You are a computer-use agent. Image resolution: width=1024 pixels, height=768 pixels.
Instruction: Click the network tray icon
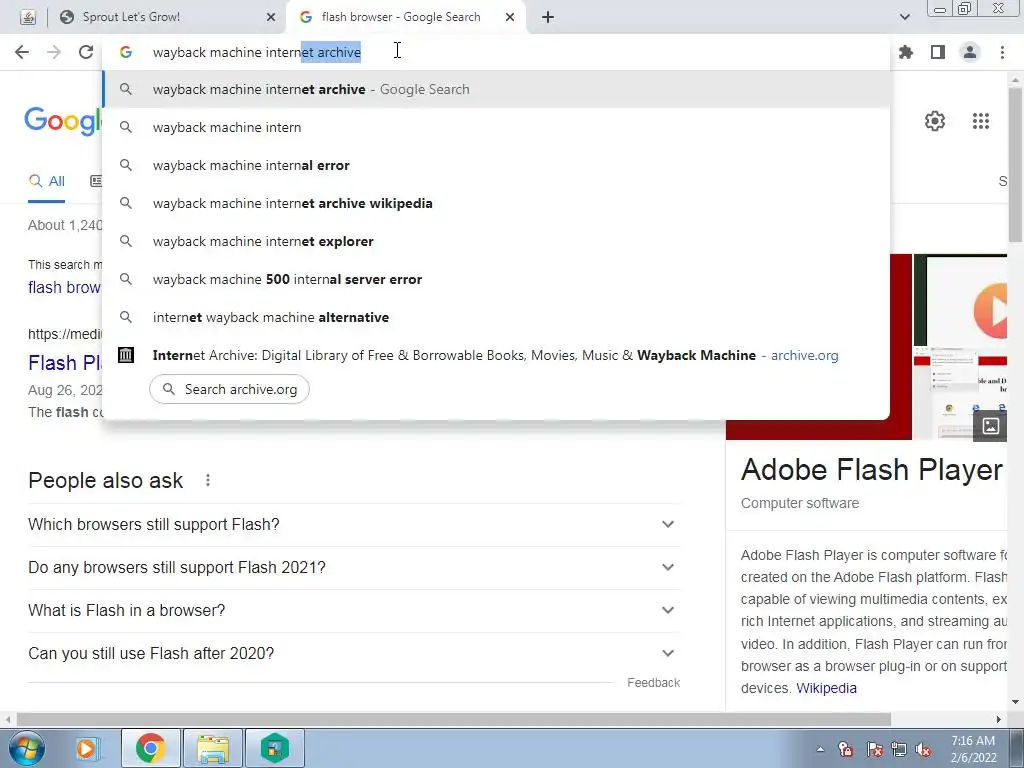899,750
